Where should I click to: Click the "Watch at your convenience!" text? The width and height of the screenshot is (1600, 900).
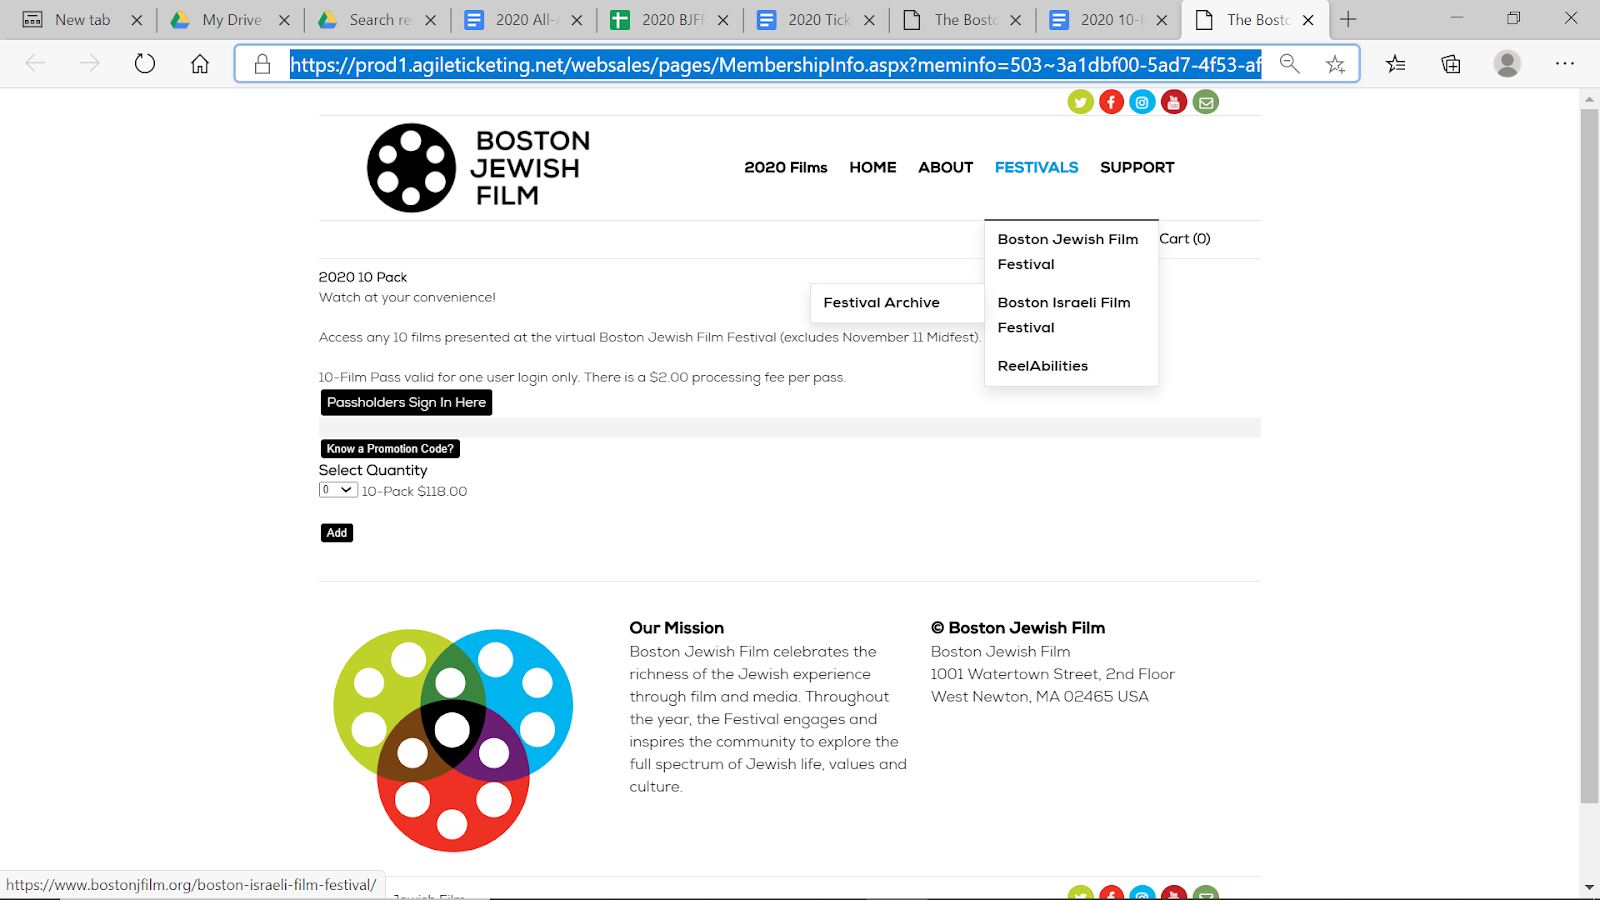(x=407, y=297)
